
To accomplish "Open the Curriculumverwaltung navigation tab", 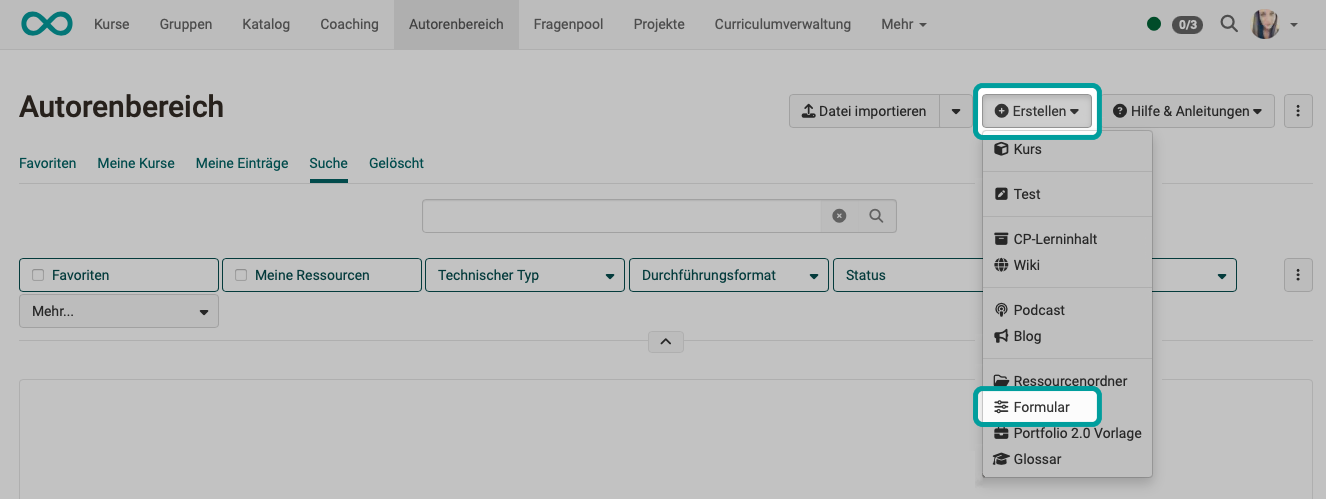I will point(783,24).
